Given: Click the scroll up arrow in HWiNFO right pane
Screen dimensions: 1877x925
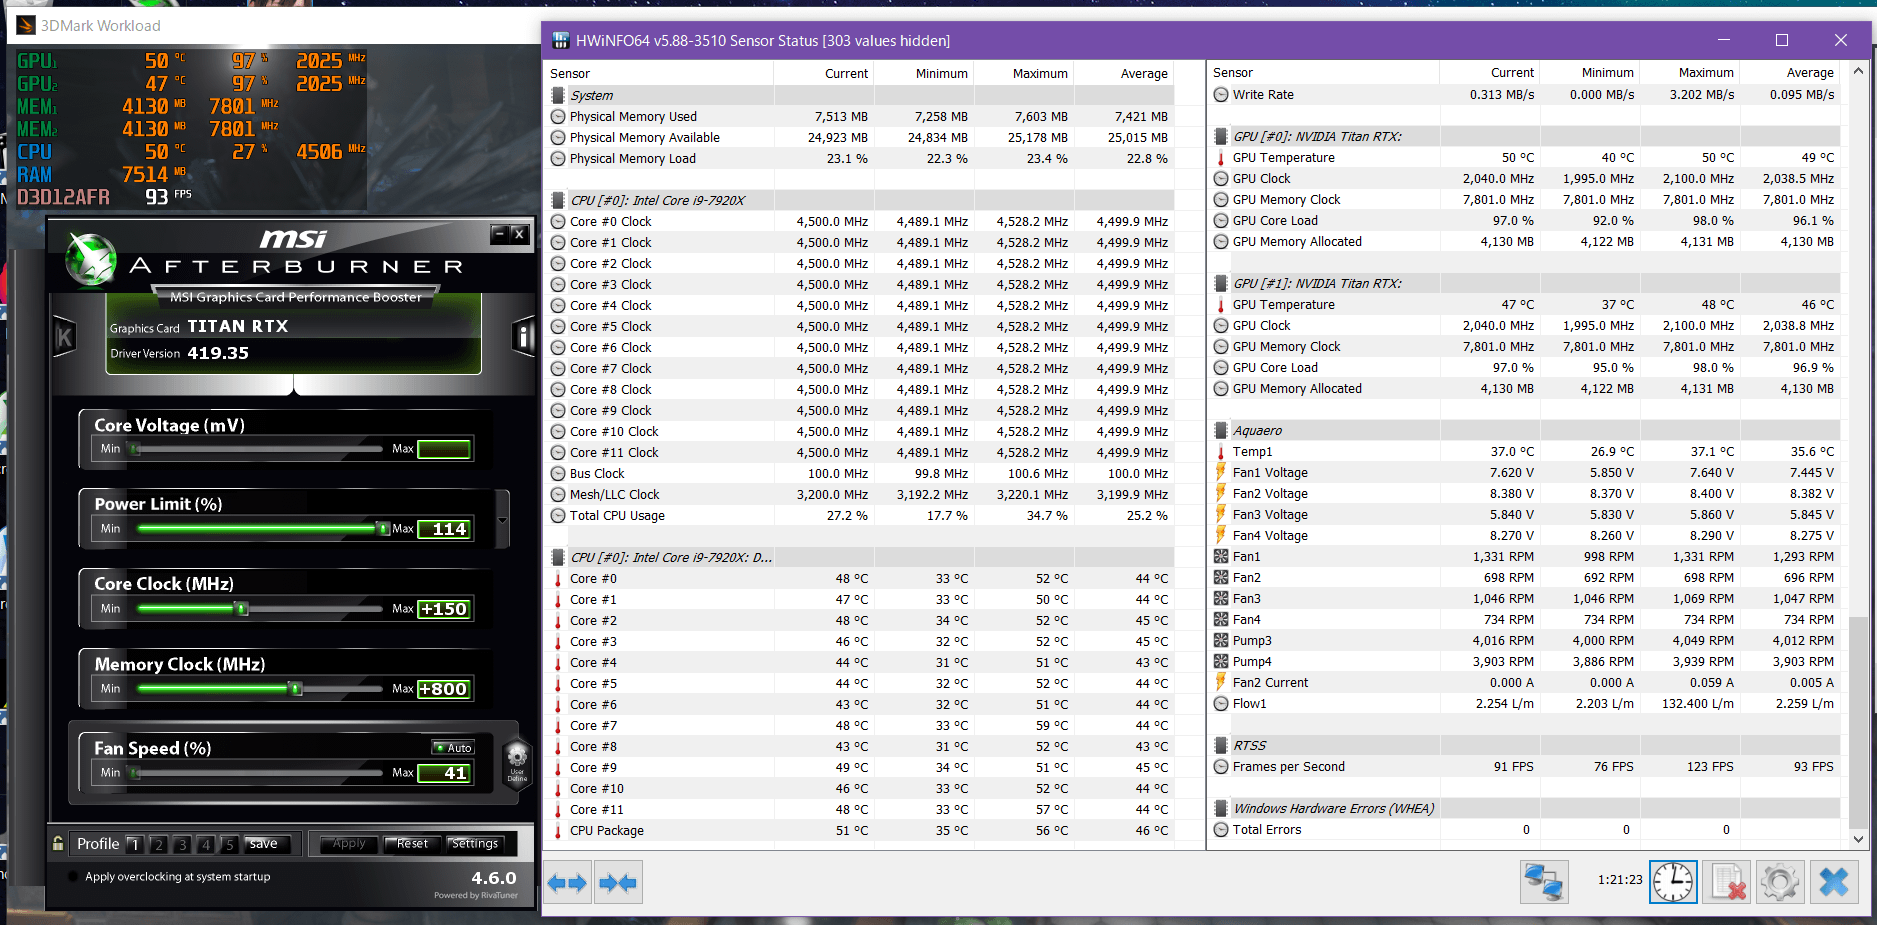Looking at the screenshot, I should click(x=1858, y=71).
